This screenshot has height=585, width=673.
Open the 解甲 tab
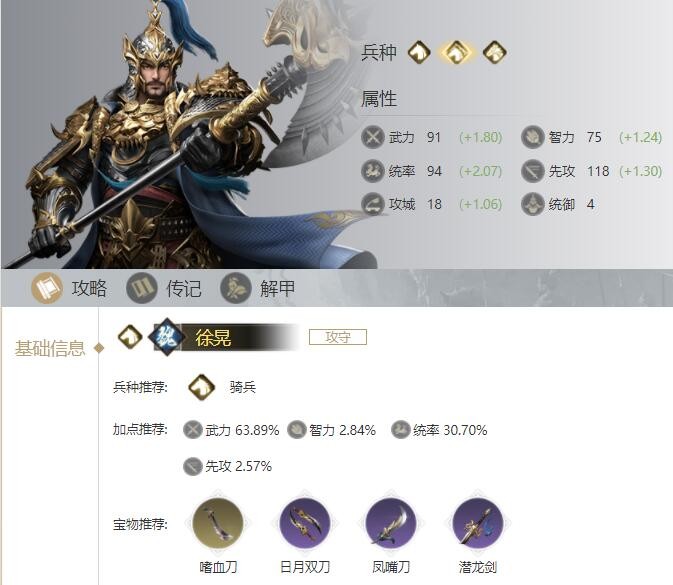258,288
